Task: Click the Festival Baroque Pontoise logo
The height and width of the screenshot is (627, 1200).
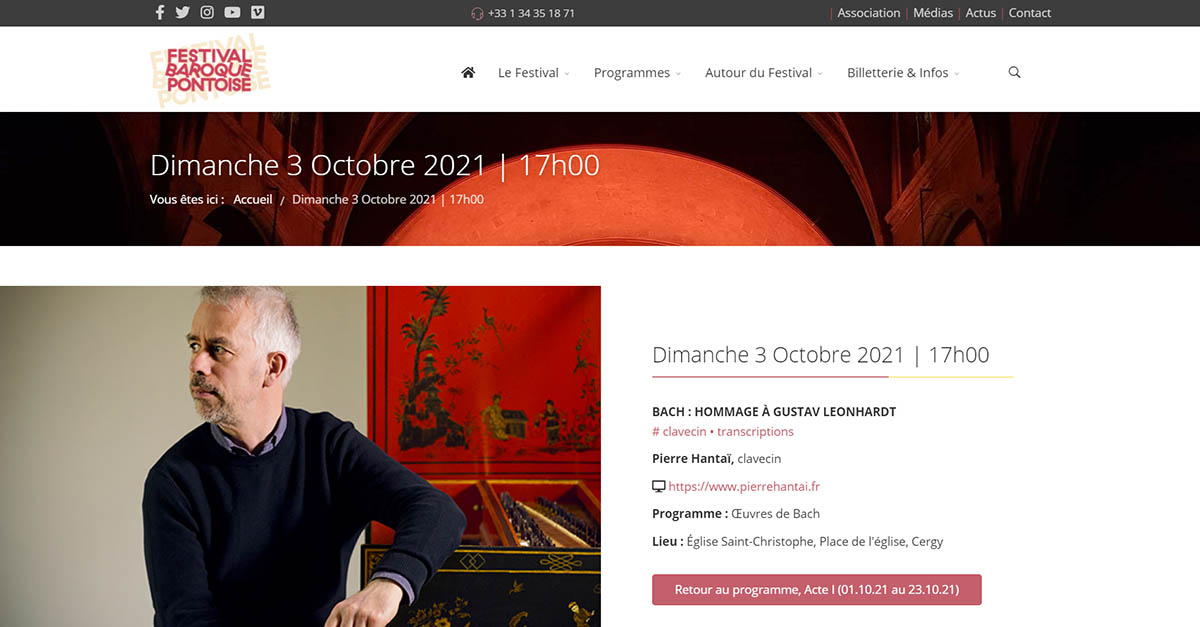Action: click(x=210, y=71)
